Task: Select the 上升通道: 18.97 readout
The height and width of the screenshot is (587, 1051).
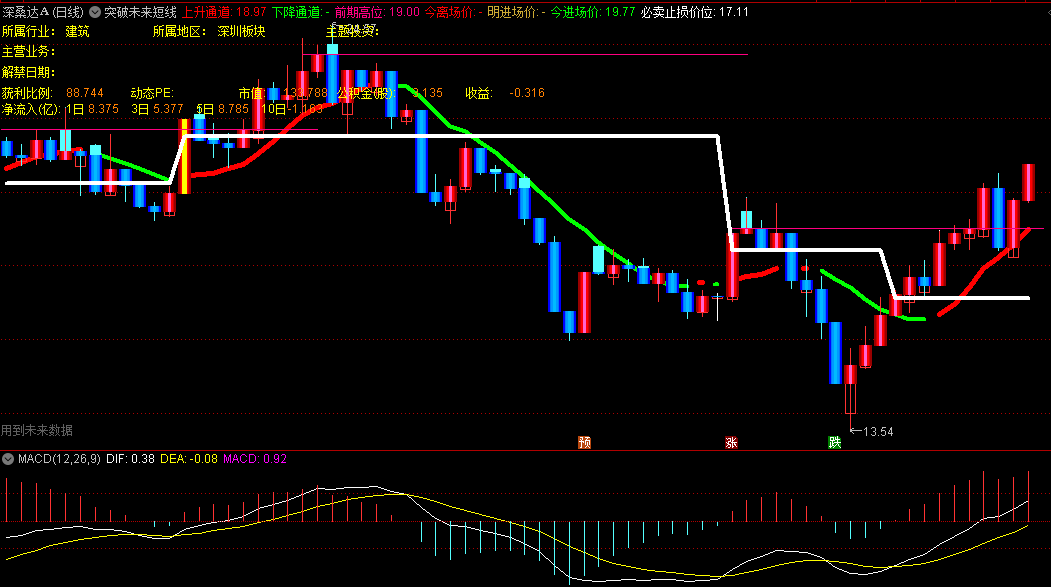Action: [x=224, y=12]
